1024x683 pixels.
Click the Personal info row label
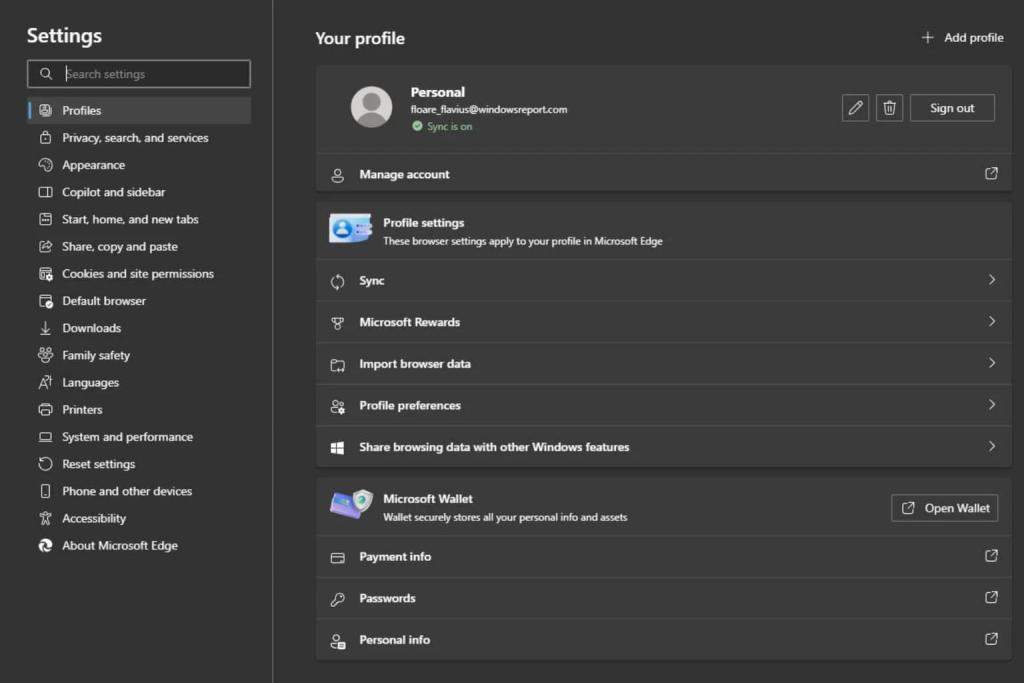coord(394,640)
